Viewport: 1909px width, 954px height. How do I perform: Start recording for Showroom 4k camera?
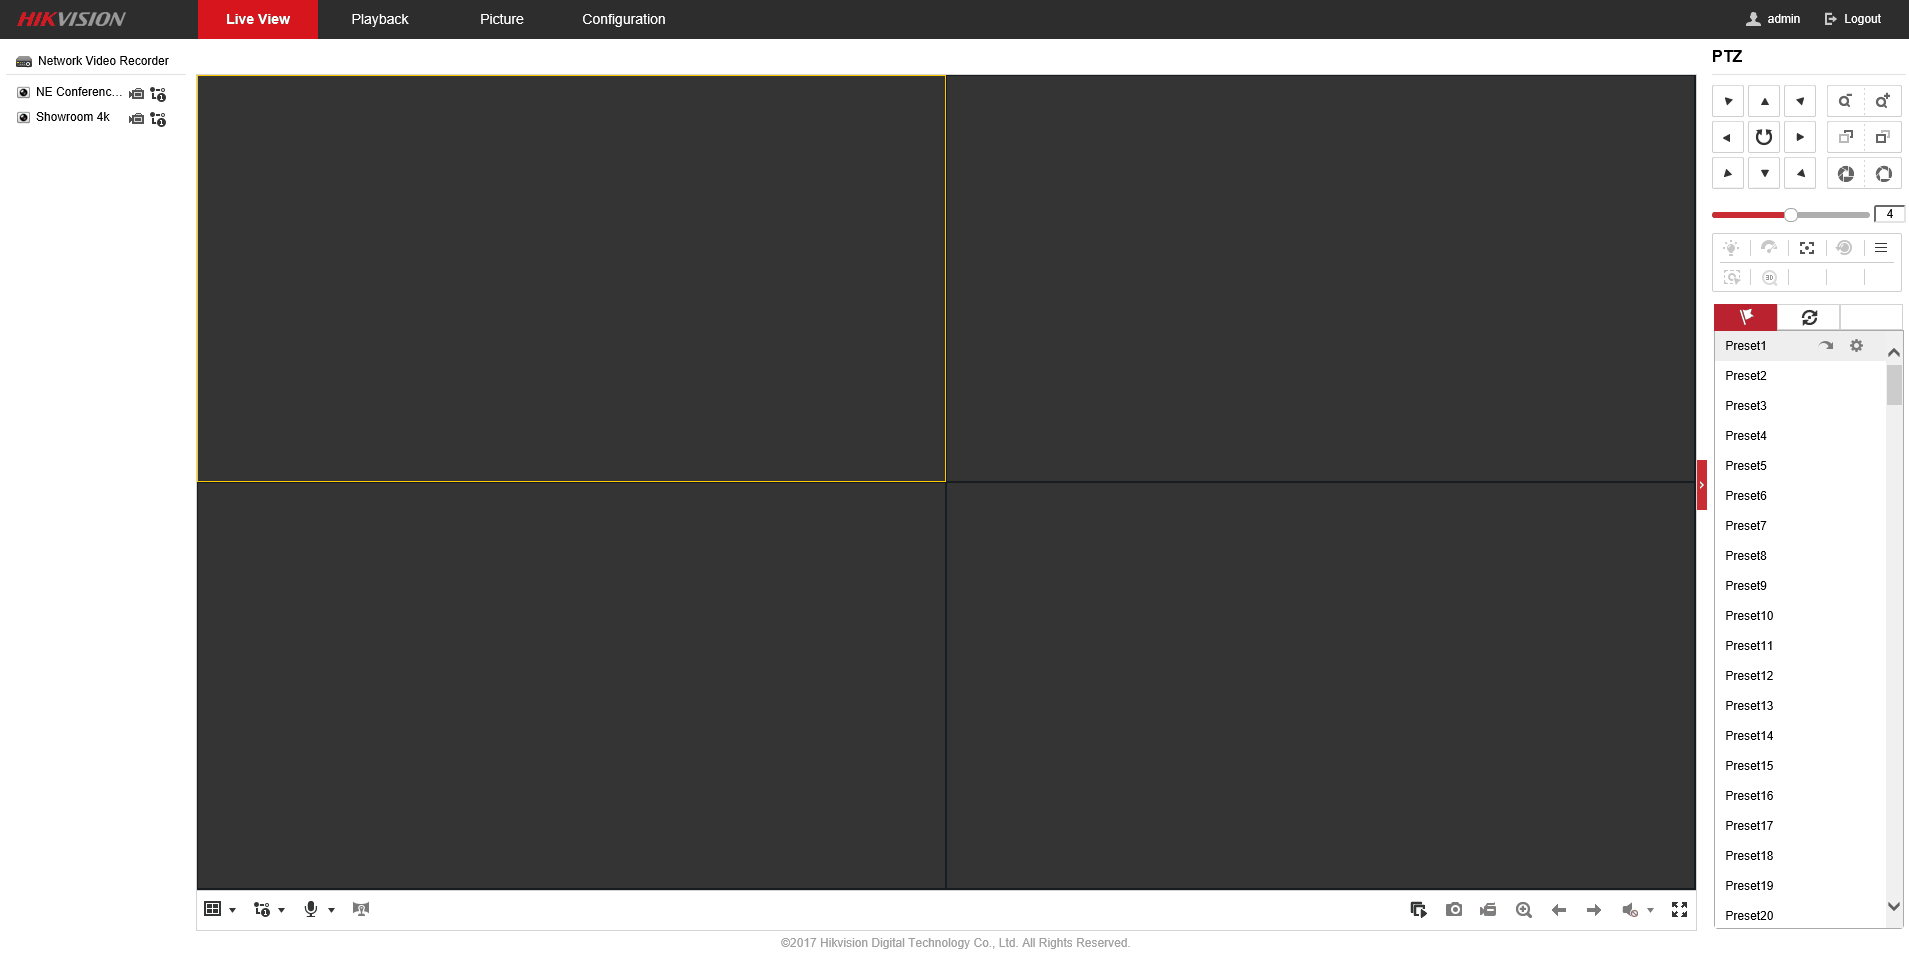coord(137,119)
